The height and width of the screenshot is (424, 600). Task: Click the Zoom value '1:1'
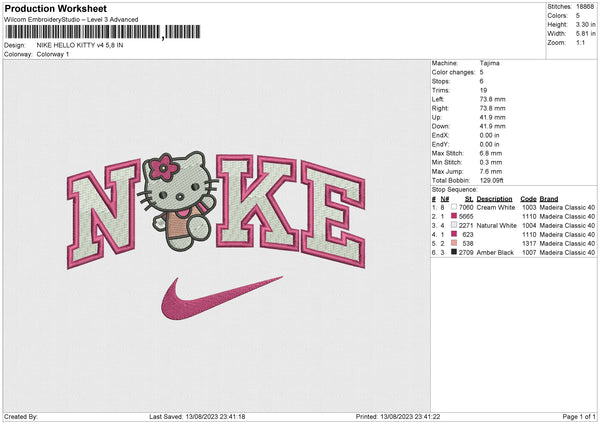580,42
